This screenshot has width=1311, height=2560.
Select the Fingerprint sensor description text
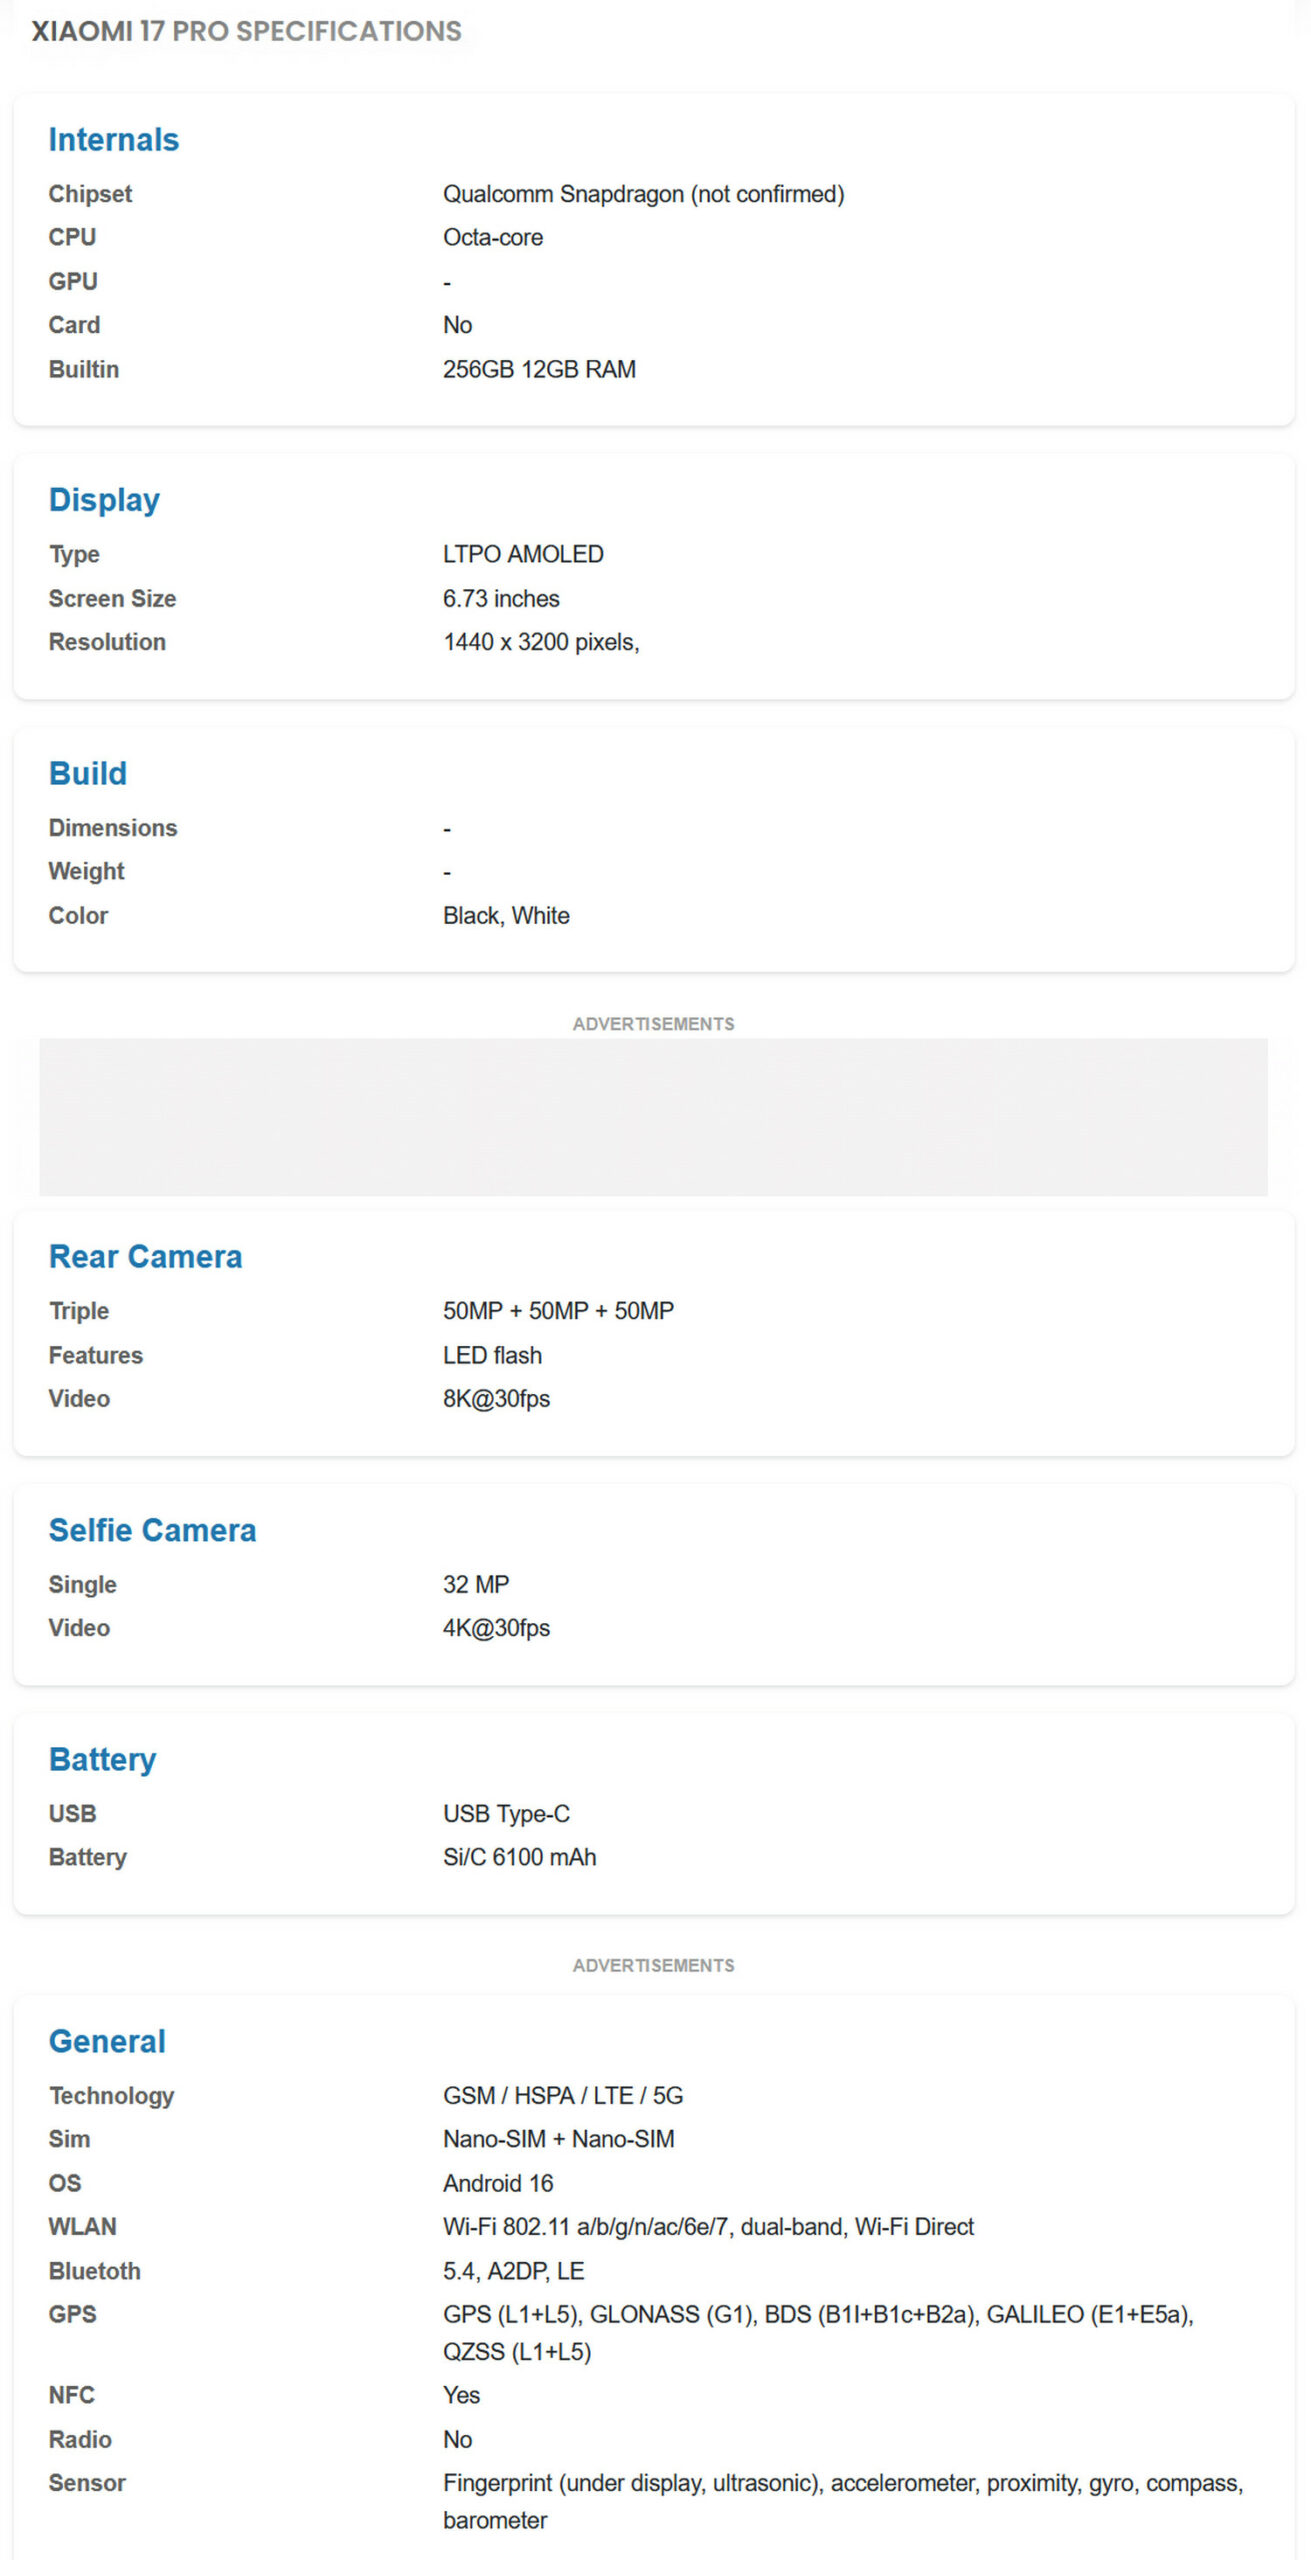point(843,2502)
